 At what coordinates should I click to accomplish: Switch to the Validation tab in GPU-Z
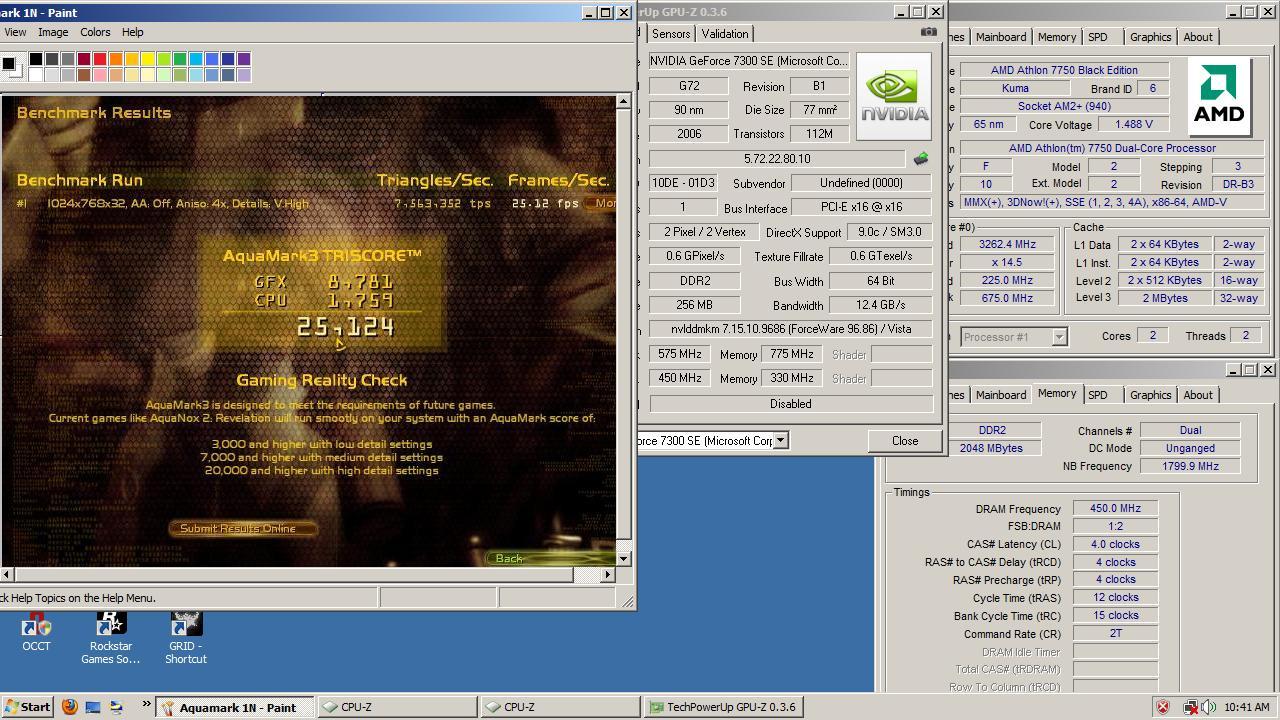coord(725,33)
